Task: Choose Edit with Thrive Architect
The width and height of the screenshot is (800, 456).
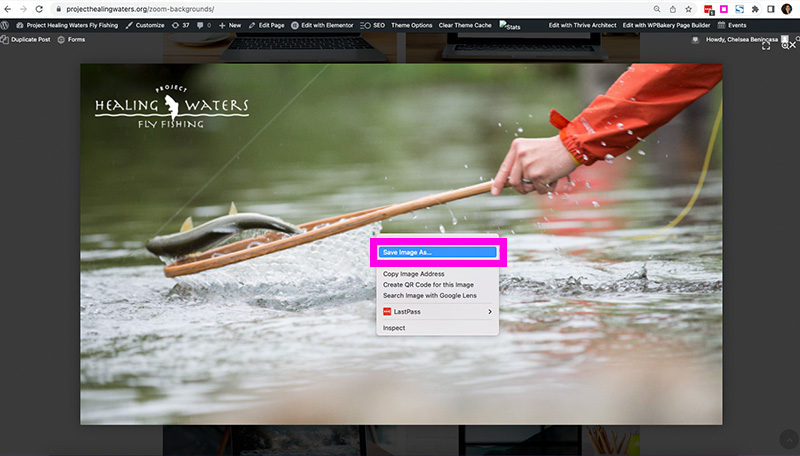Action: click(x=582, y=25)
